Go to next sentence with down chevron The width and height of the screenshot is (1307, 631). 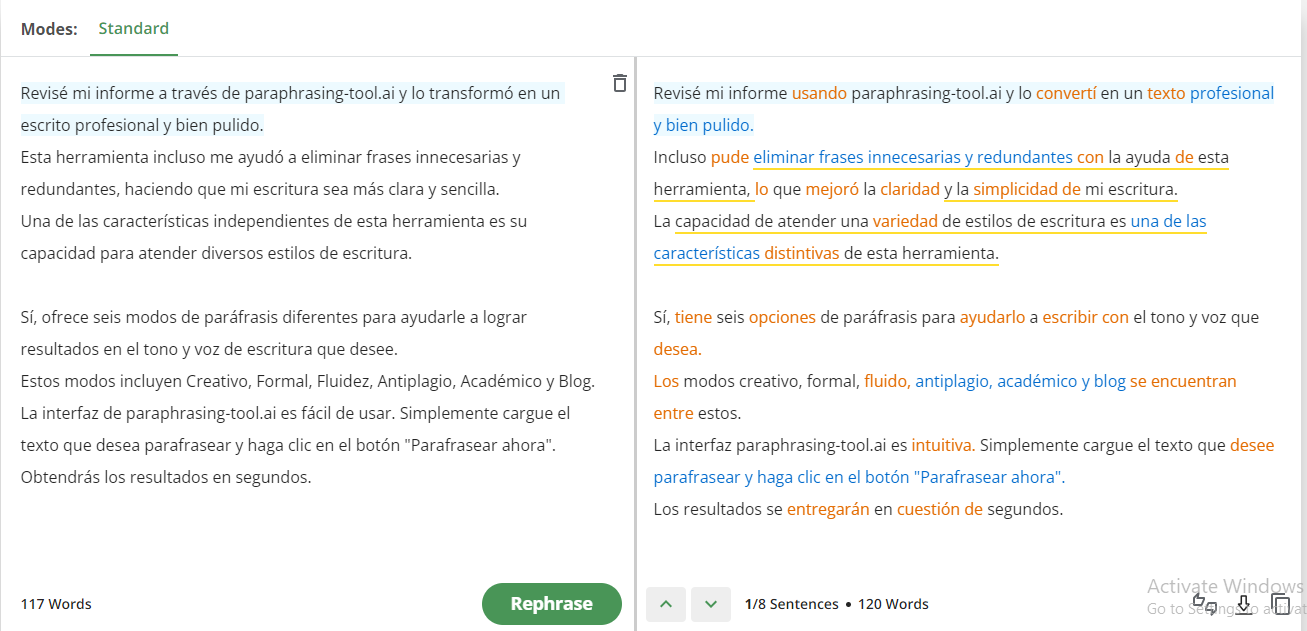pyautogui.click(x=711, y=604)
